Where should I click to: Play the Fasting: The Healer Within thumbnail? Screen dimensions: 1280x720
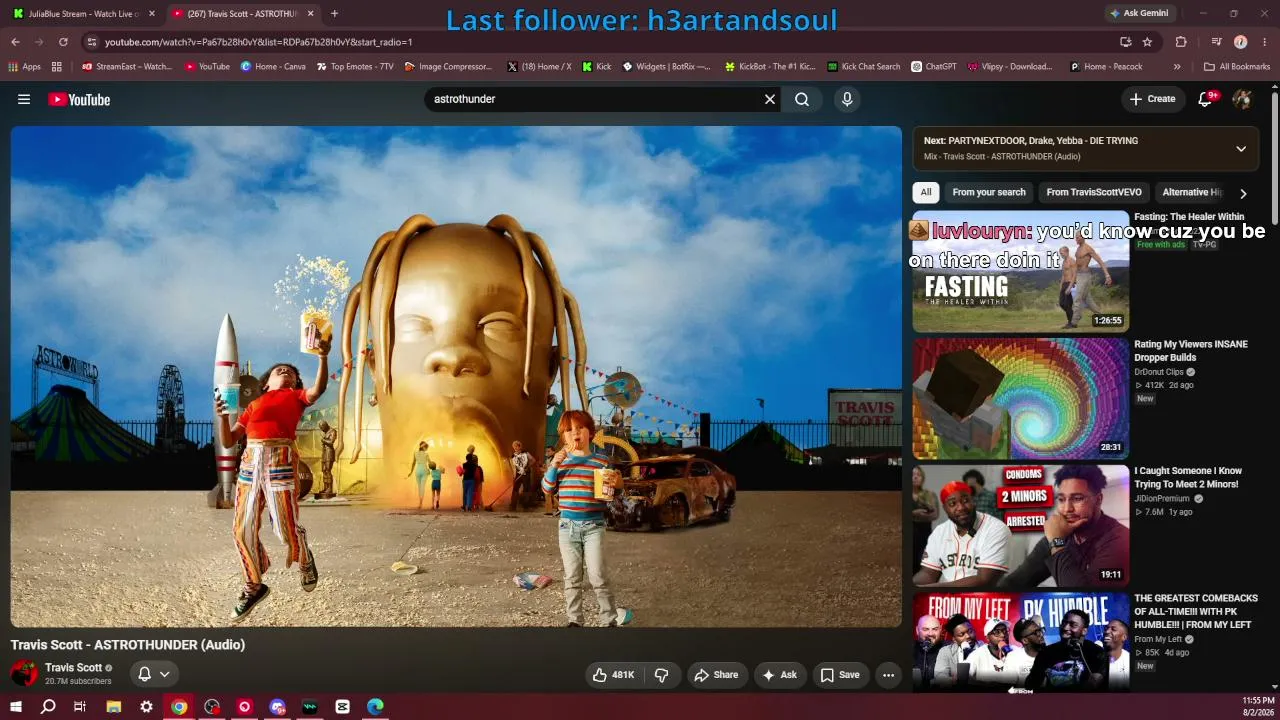1021,271
